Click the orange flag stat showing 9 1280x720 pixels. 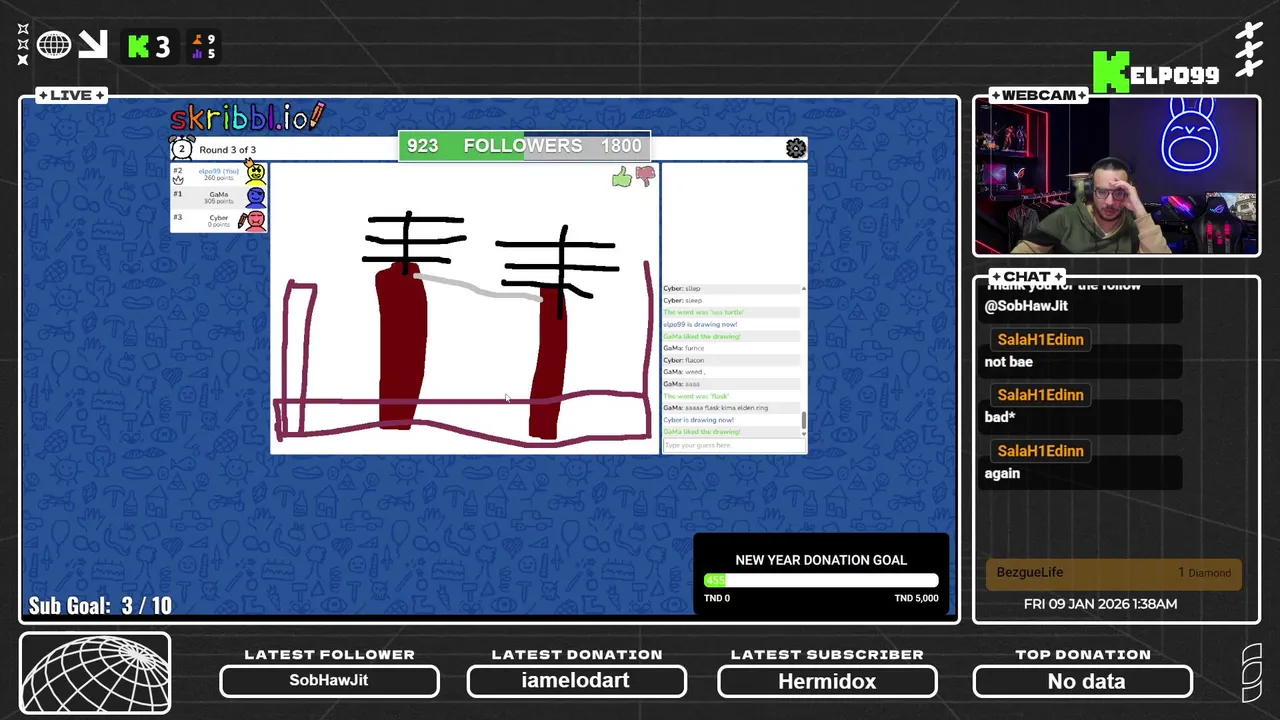tap(203, 40)
